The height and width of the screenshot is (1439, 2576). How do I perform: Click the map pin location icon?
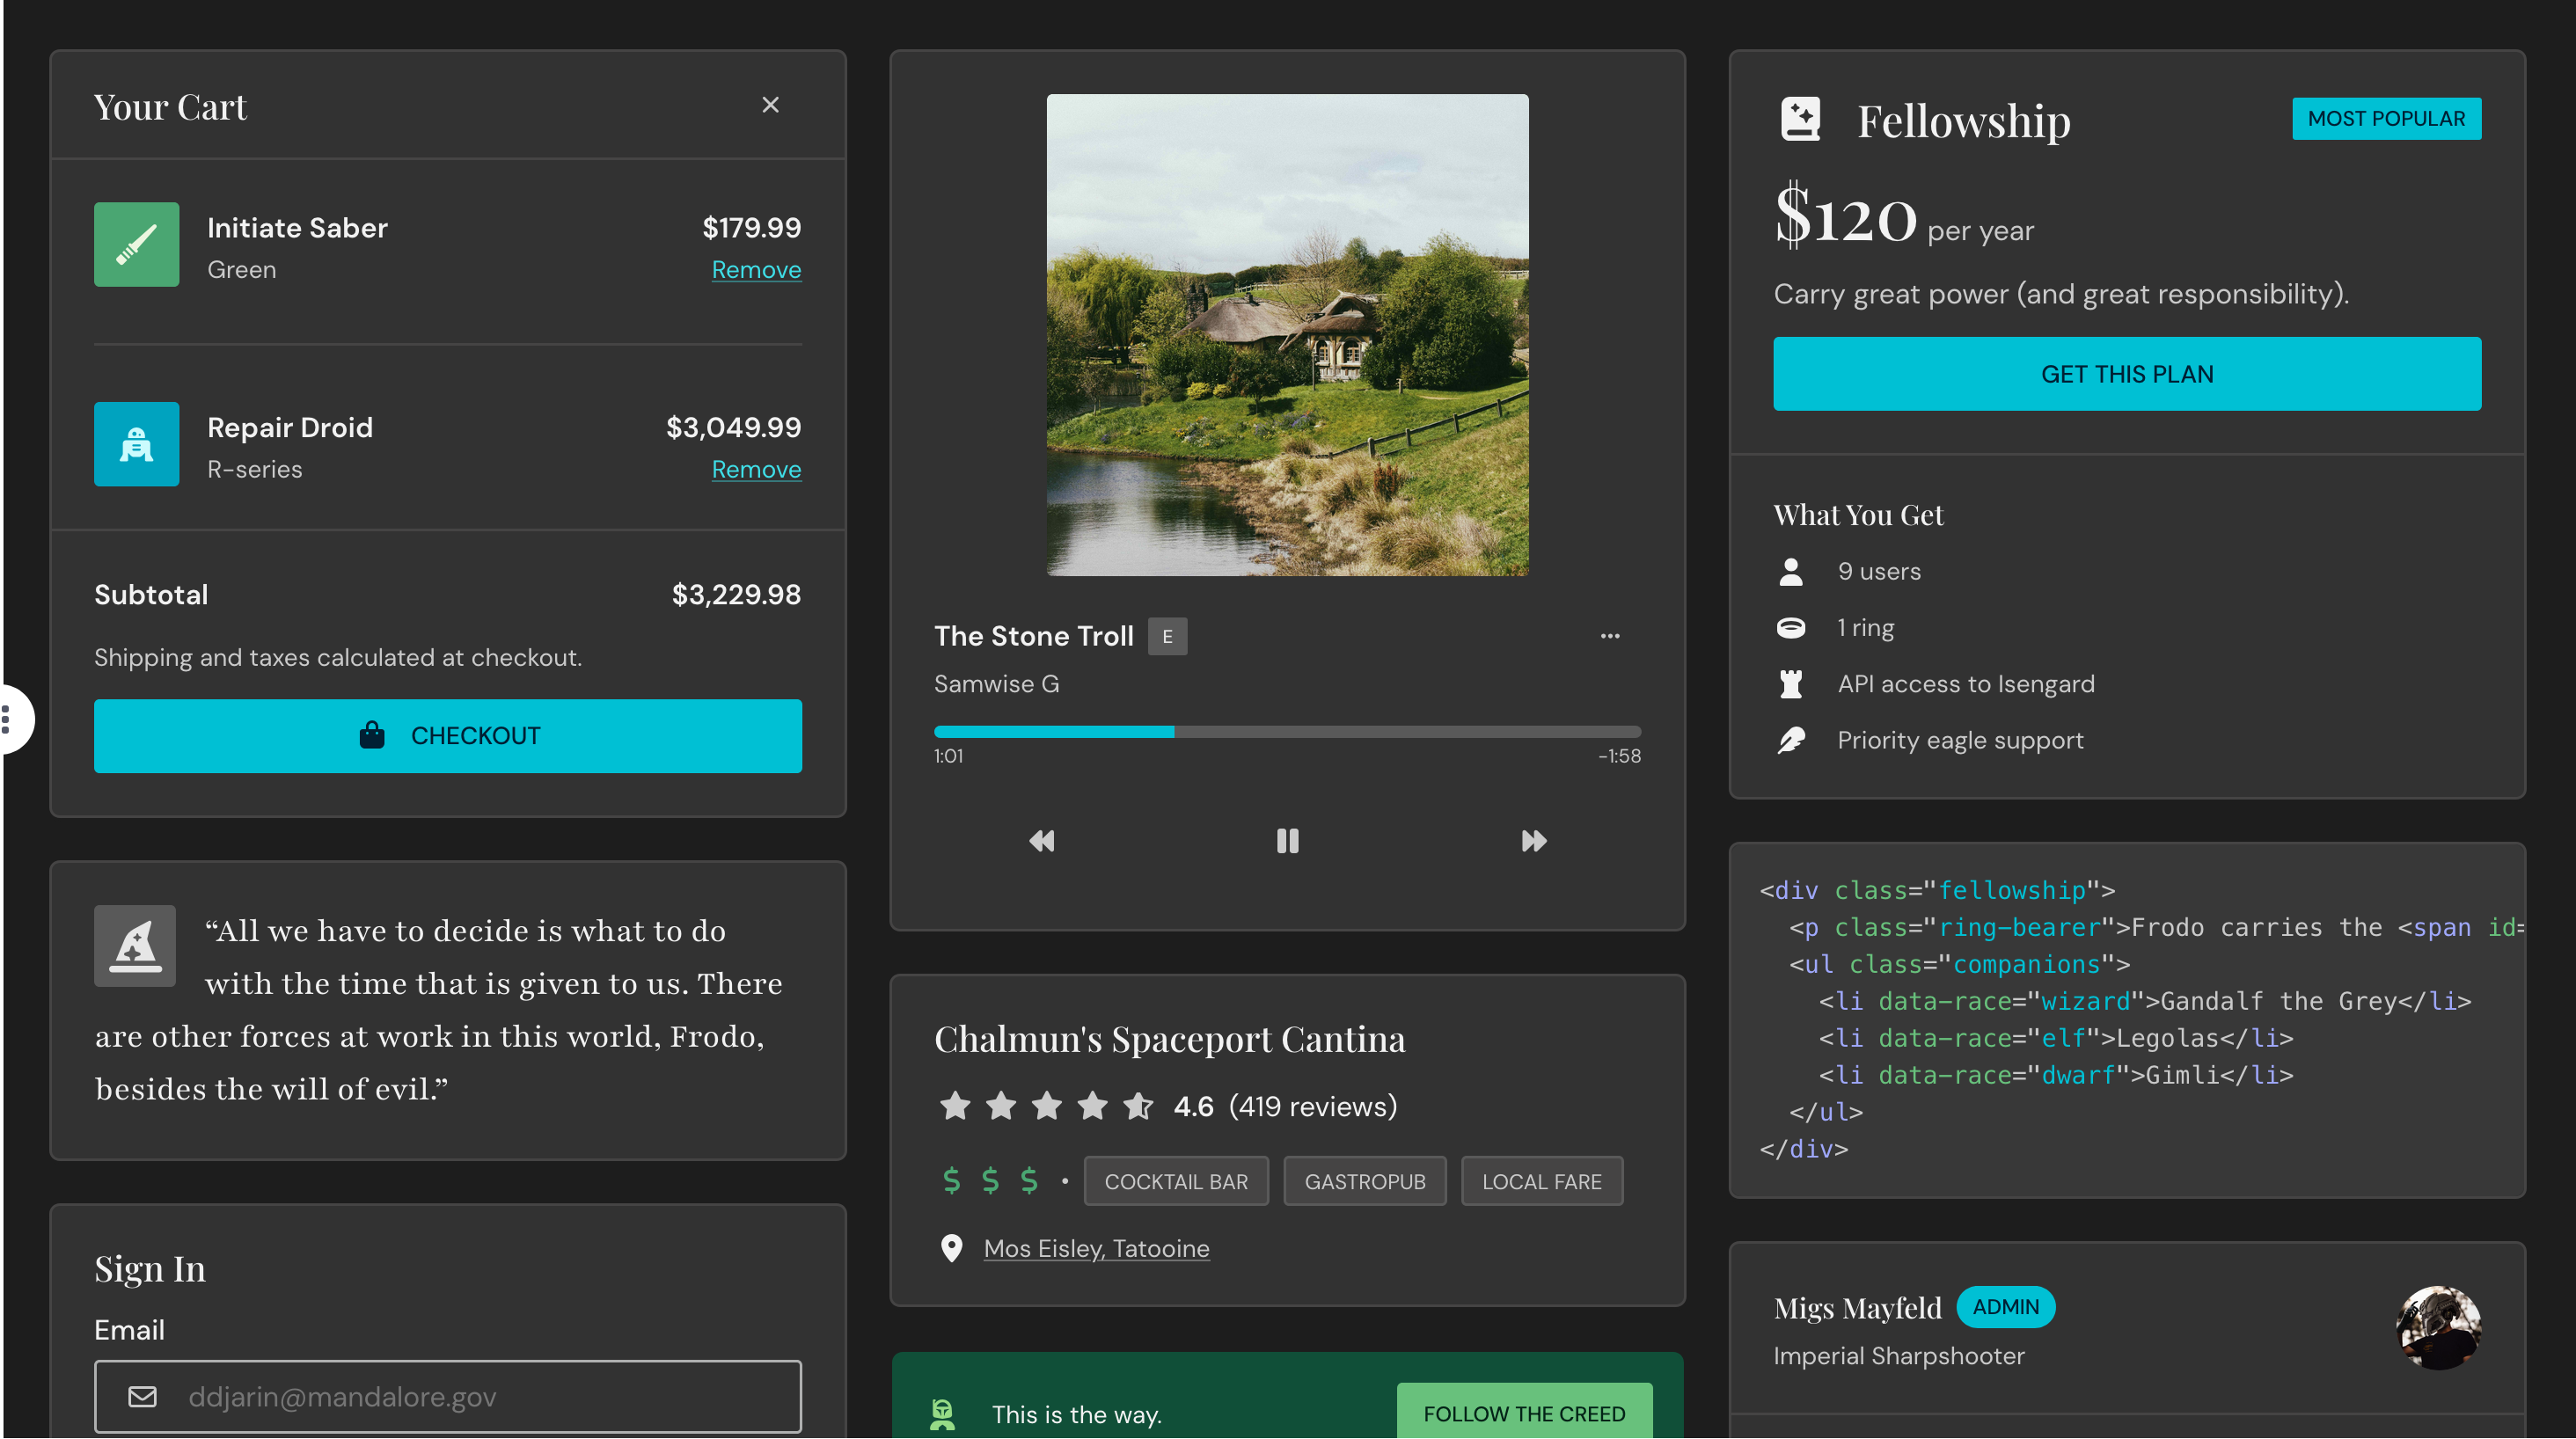951,1249
